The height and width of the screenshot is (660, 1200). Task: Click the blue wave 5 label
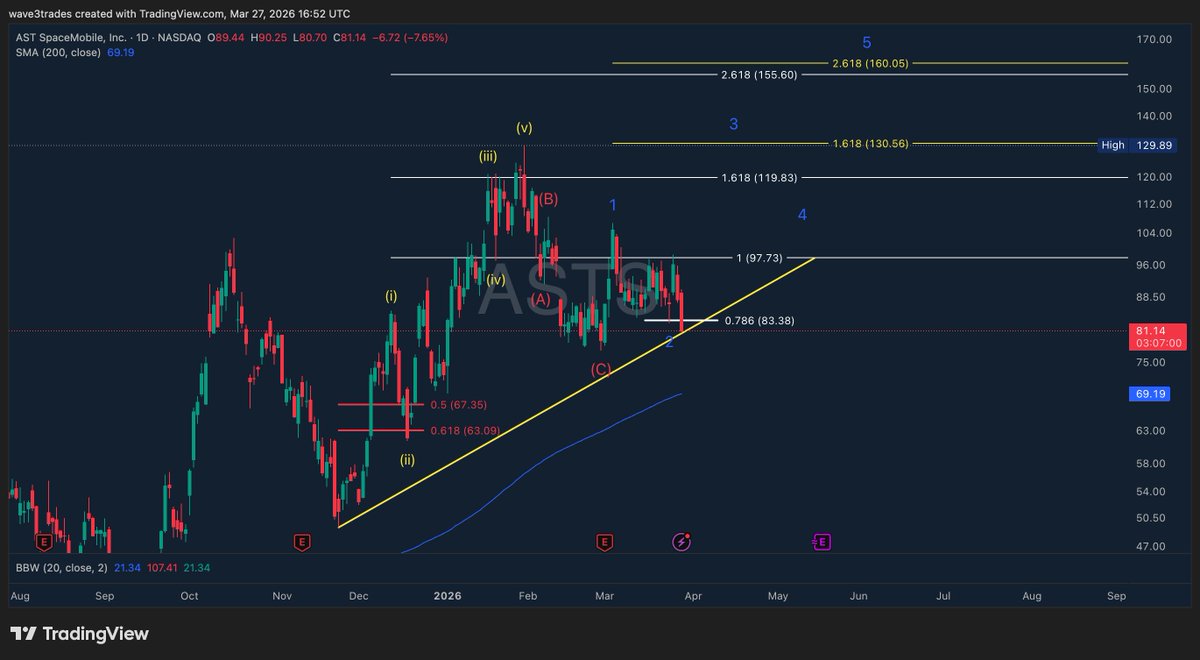(x=867, y=42)
